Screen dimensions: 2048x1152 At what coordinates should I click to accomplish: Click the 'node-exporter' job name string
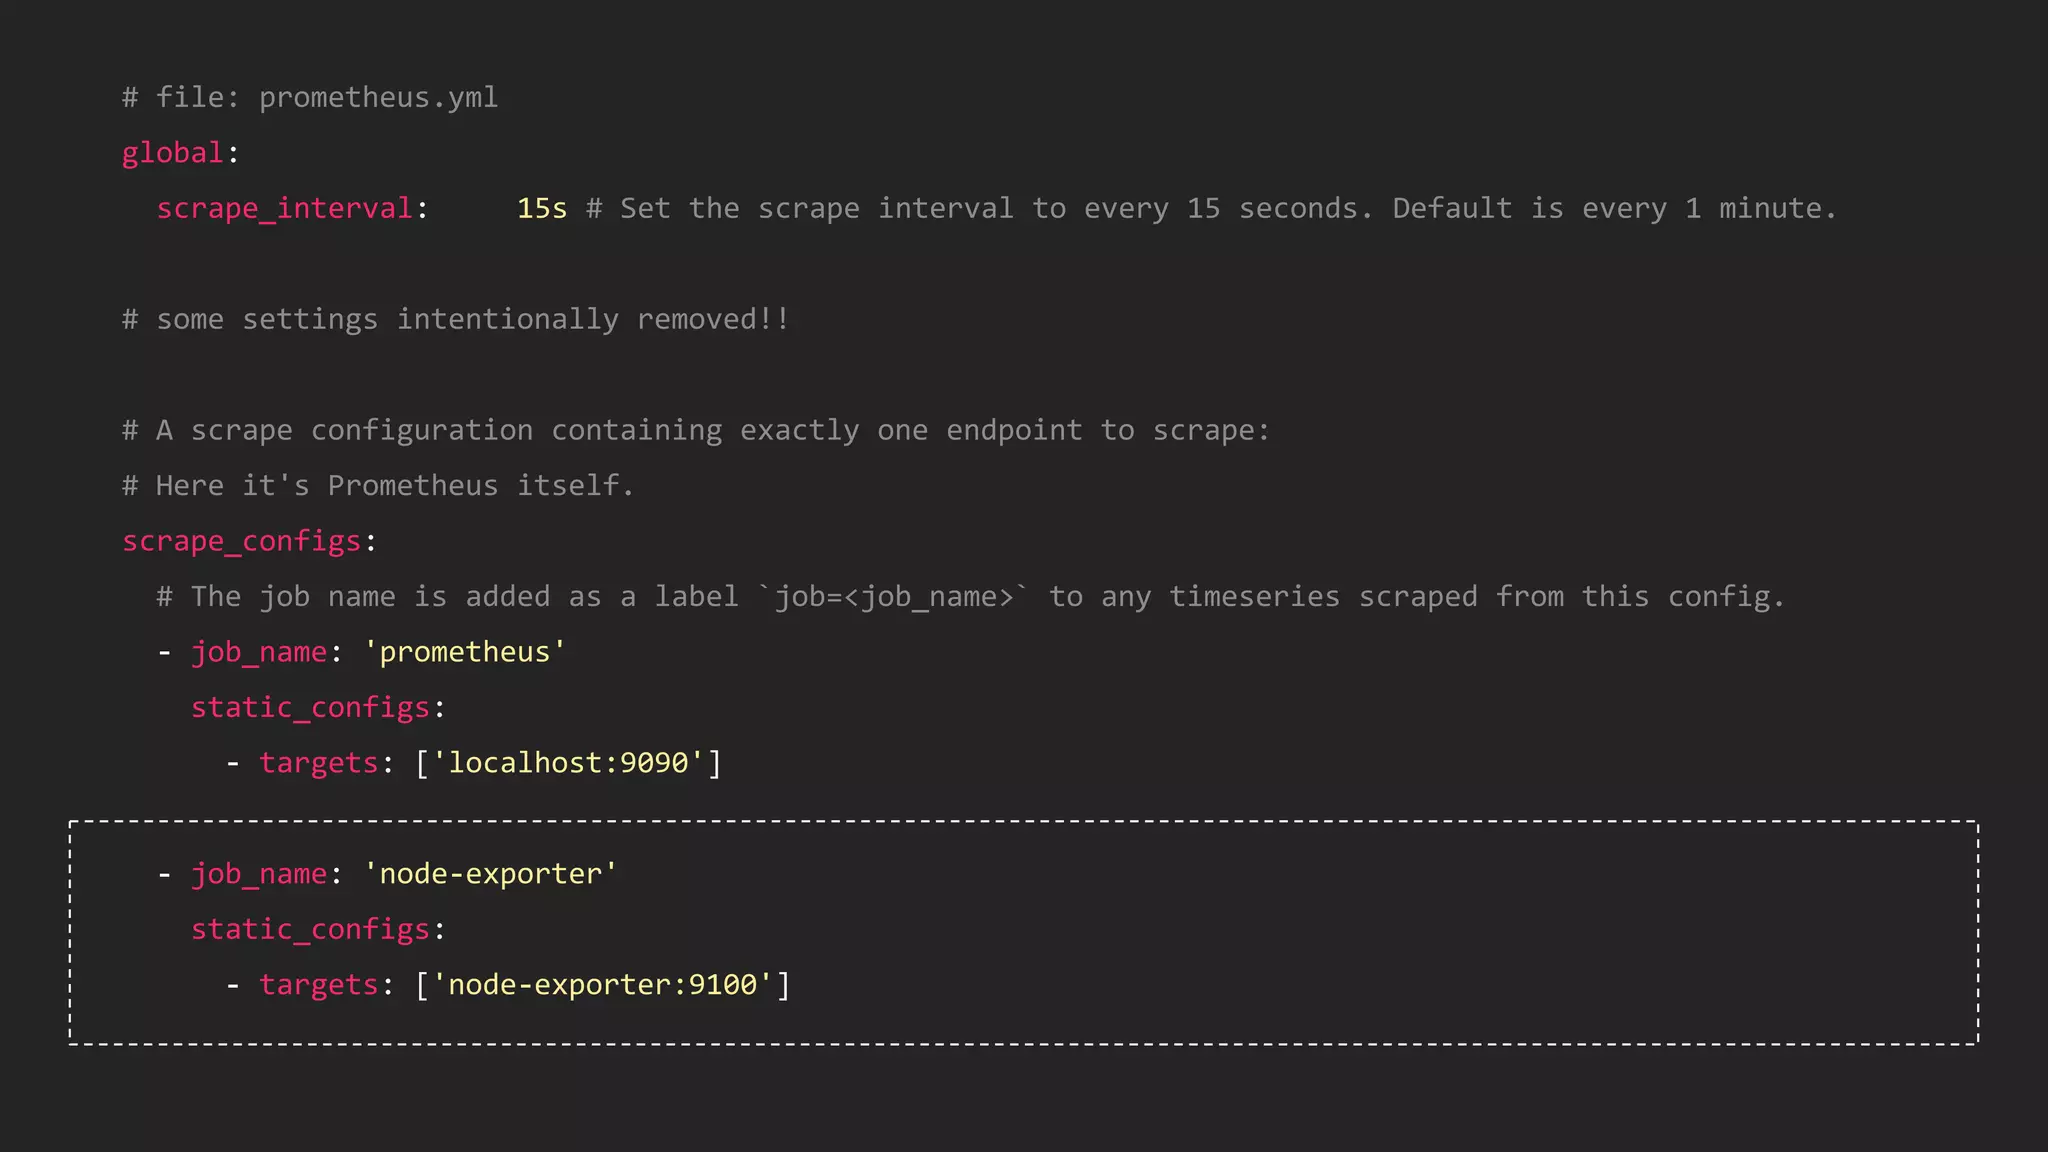[491, 874]
